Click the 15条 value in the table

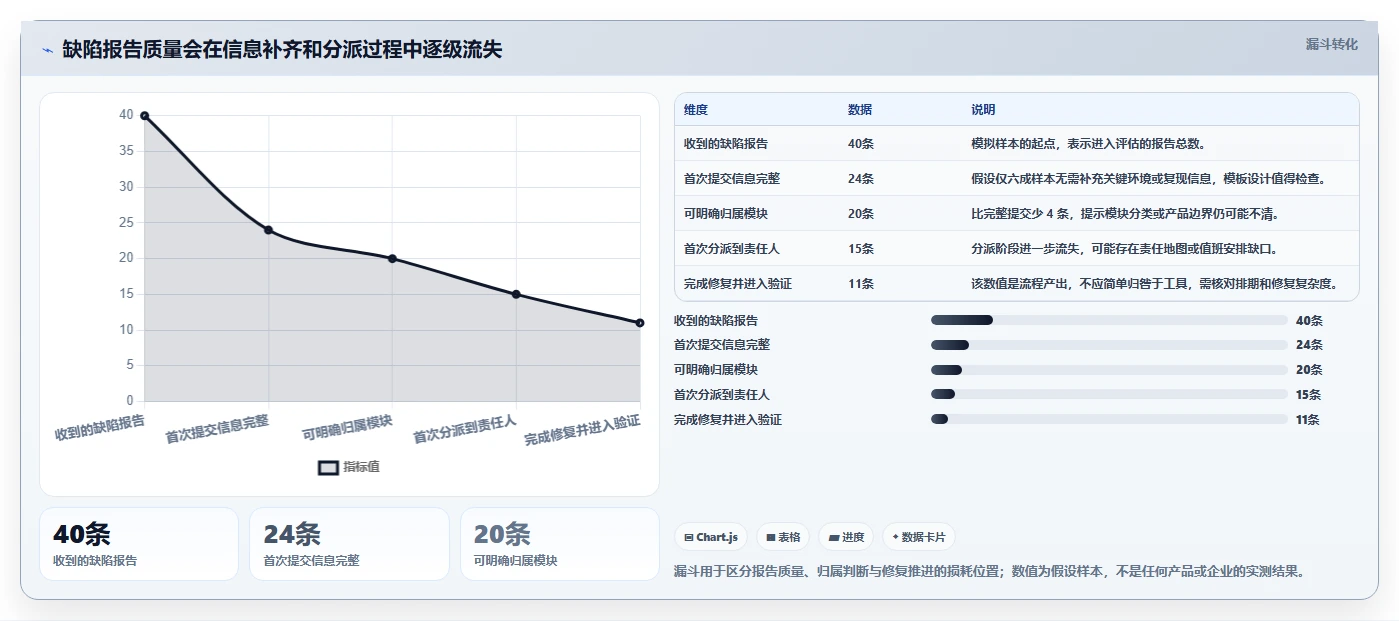pos(861,249)
